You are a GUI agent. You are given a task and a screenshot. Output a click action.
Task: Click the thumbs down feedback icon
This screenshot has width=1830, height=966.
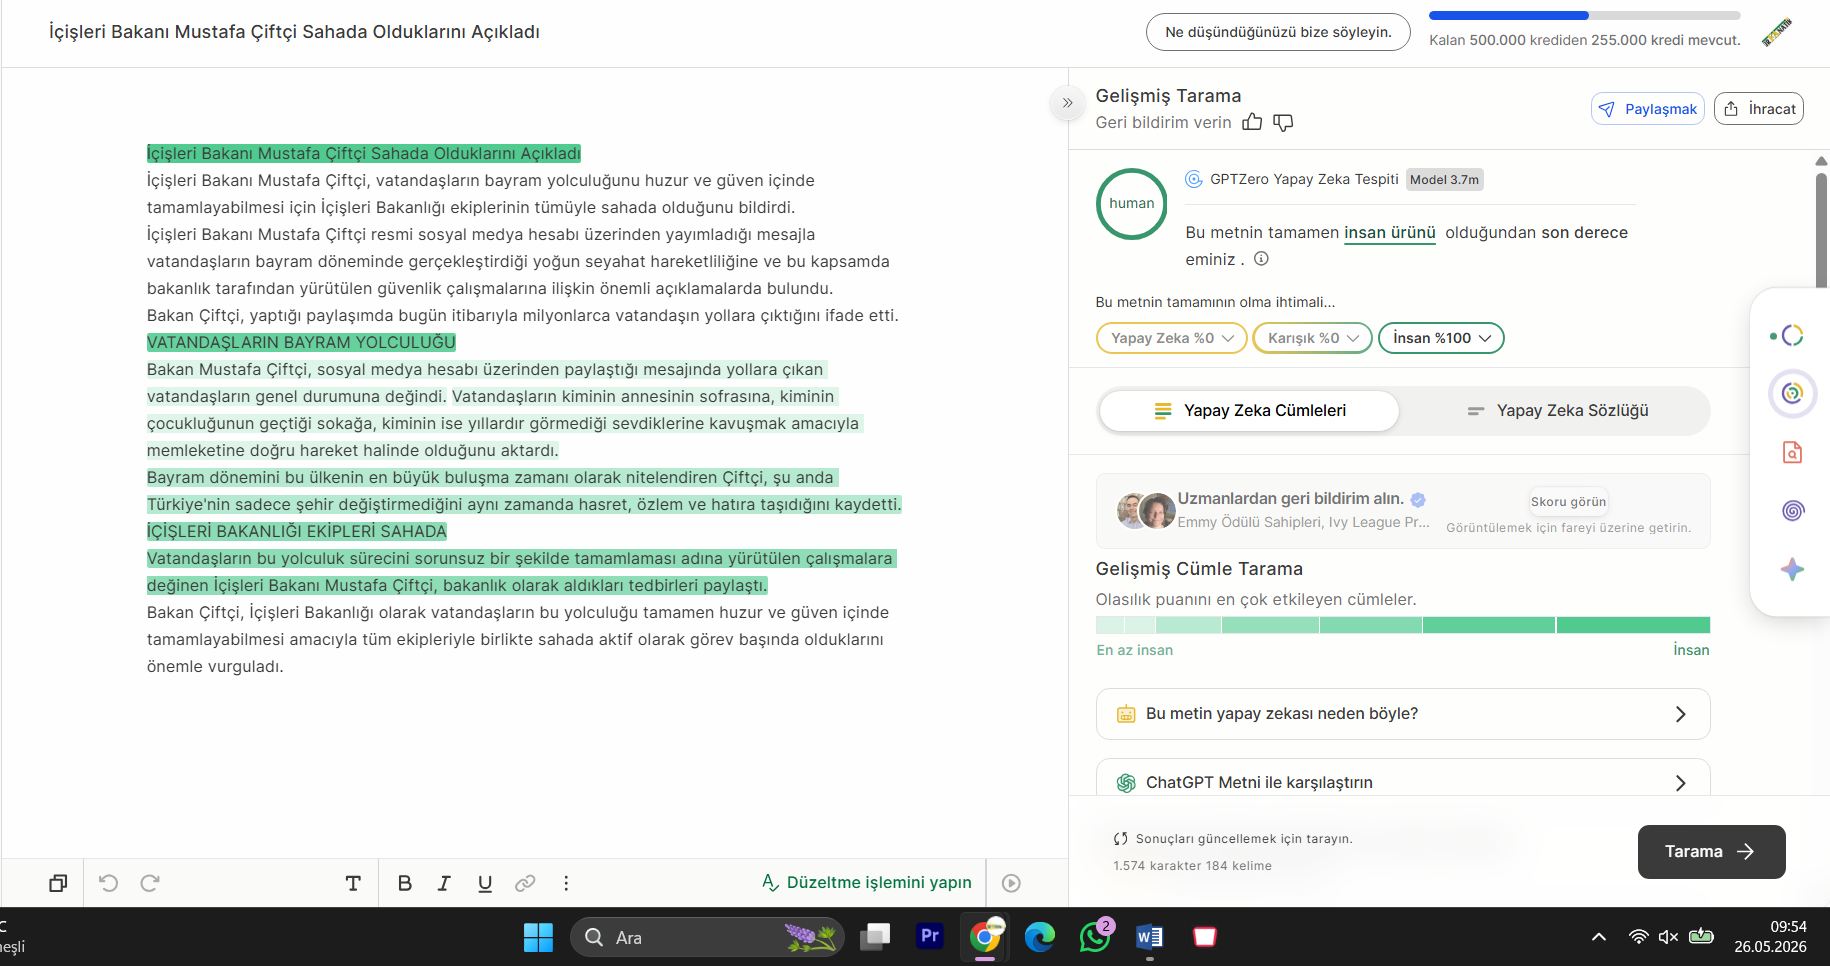1283,122
